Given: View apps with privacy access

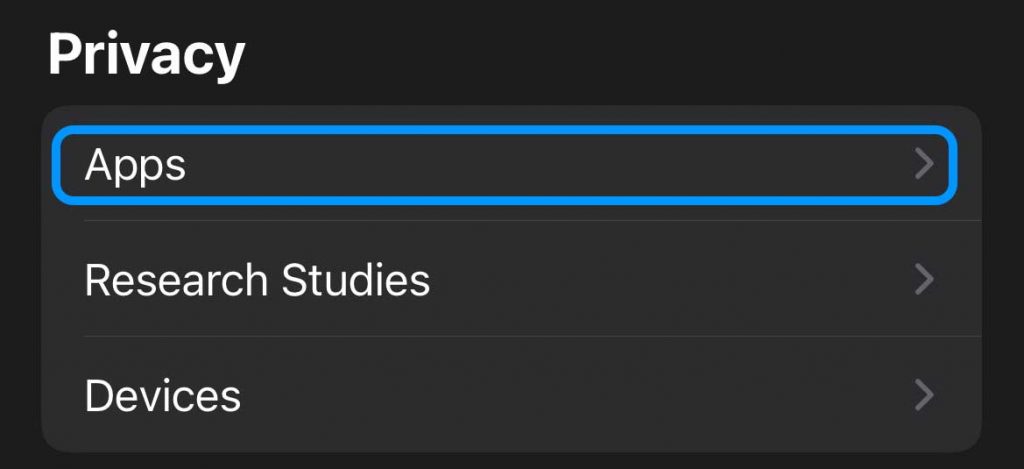Looking at the screenshot, I should click(x=505, y=164).
